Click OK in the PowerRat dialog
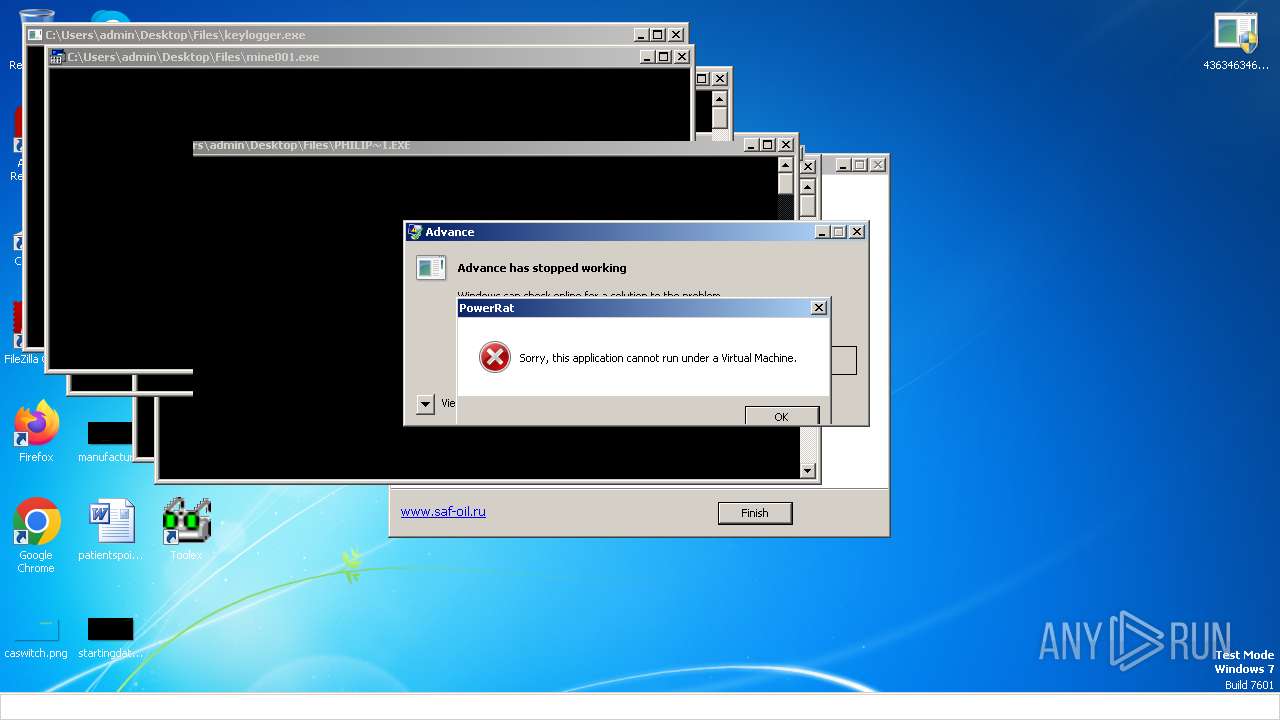The width and height of the screenshot is (1280, 720). pyautogui.click(x=781, y=416)
